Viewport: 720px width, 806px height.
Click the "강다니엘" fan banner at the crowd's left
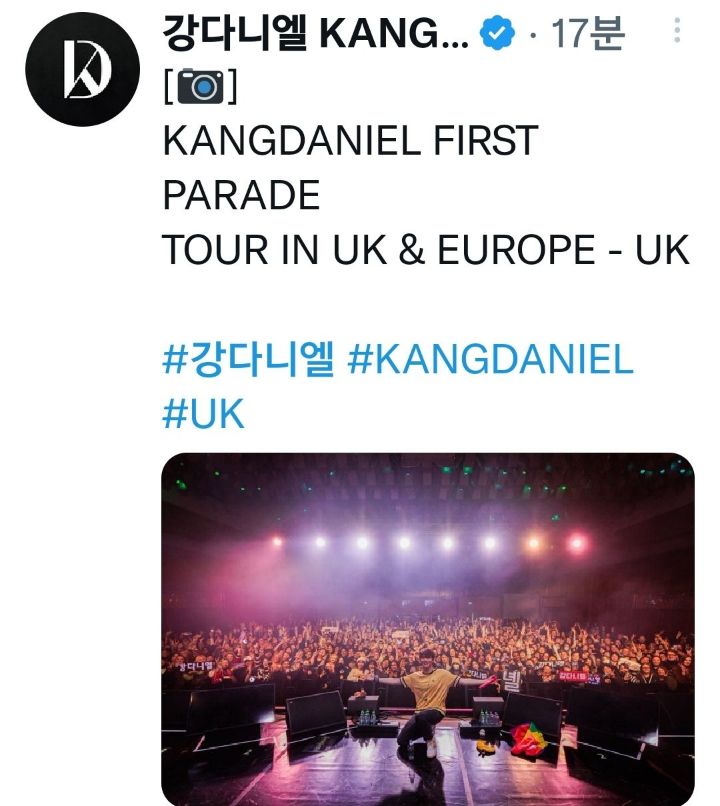pos(198,665)
